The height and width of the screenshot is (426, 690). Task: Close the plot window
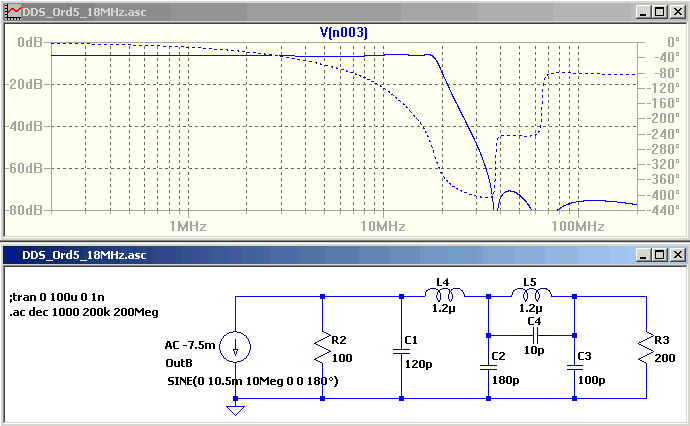click(678, 12)
